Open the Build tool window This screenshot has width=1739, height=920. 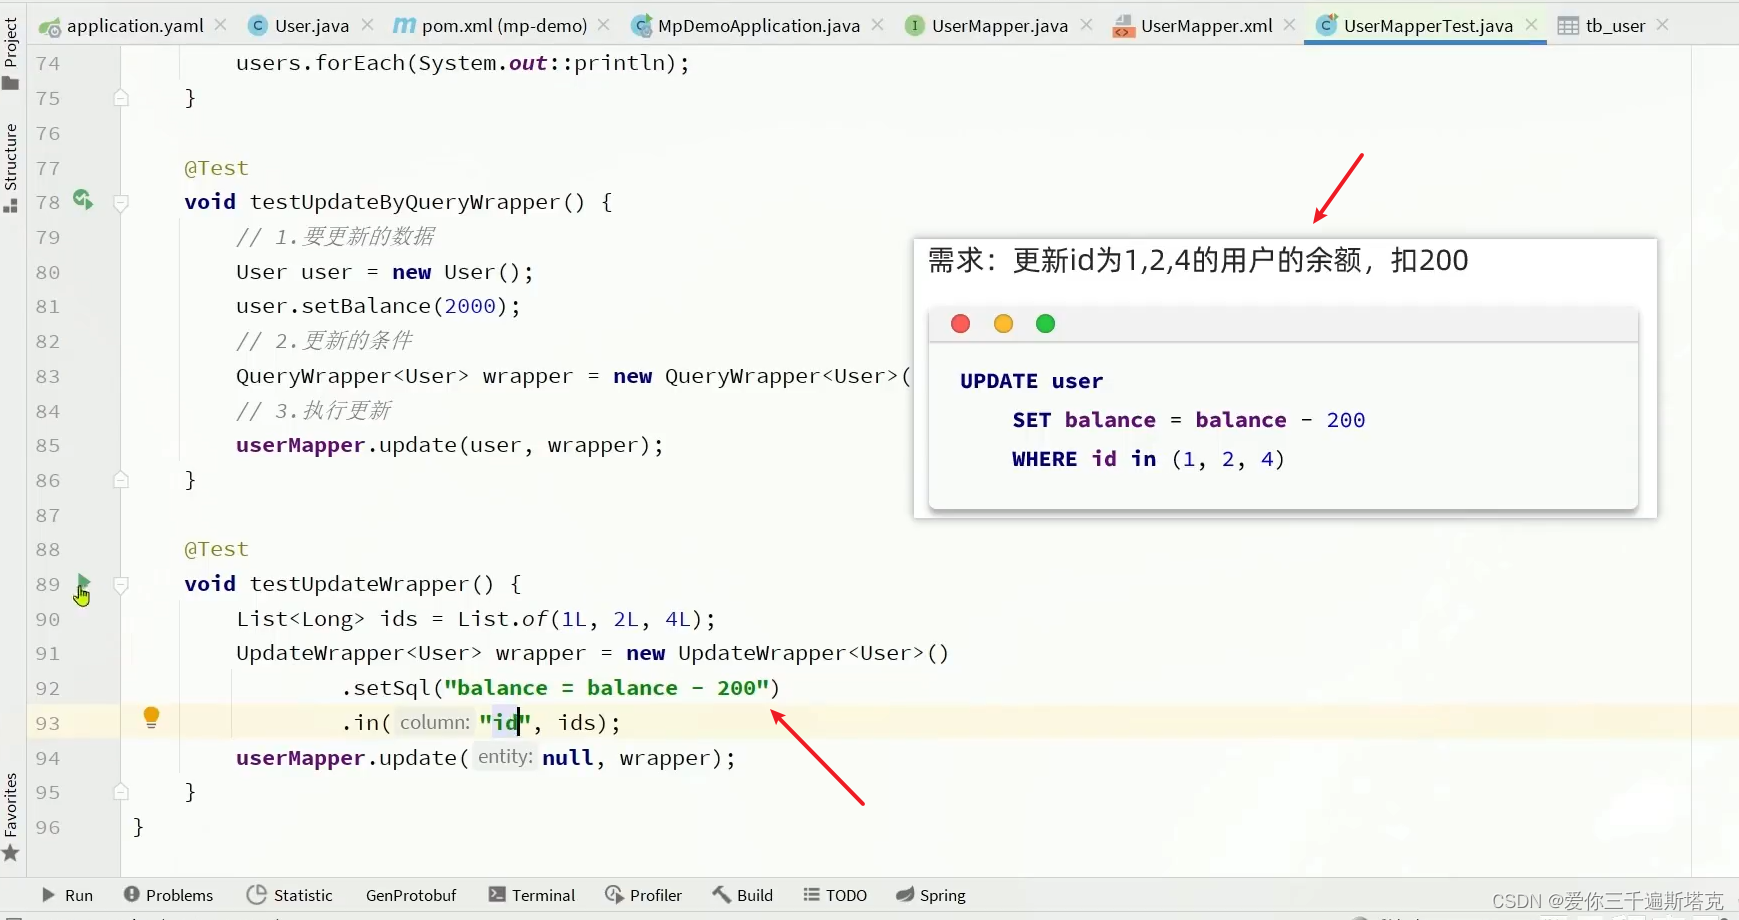point(743,895)
